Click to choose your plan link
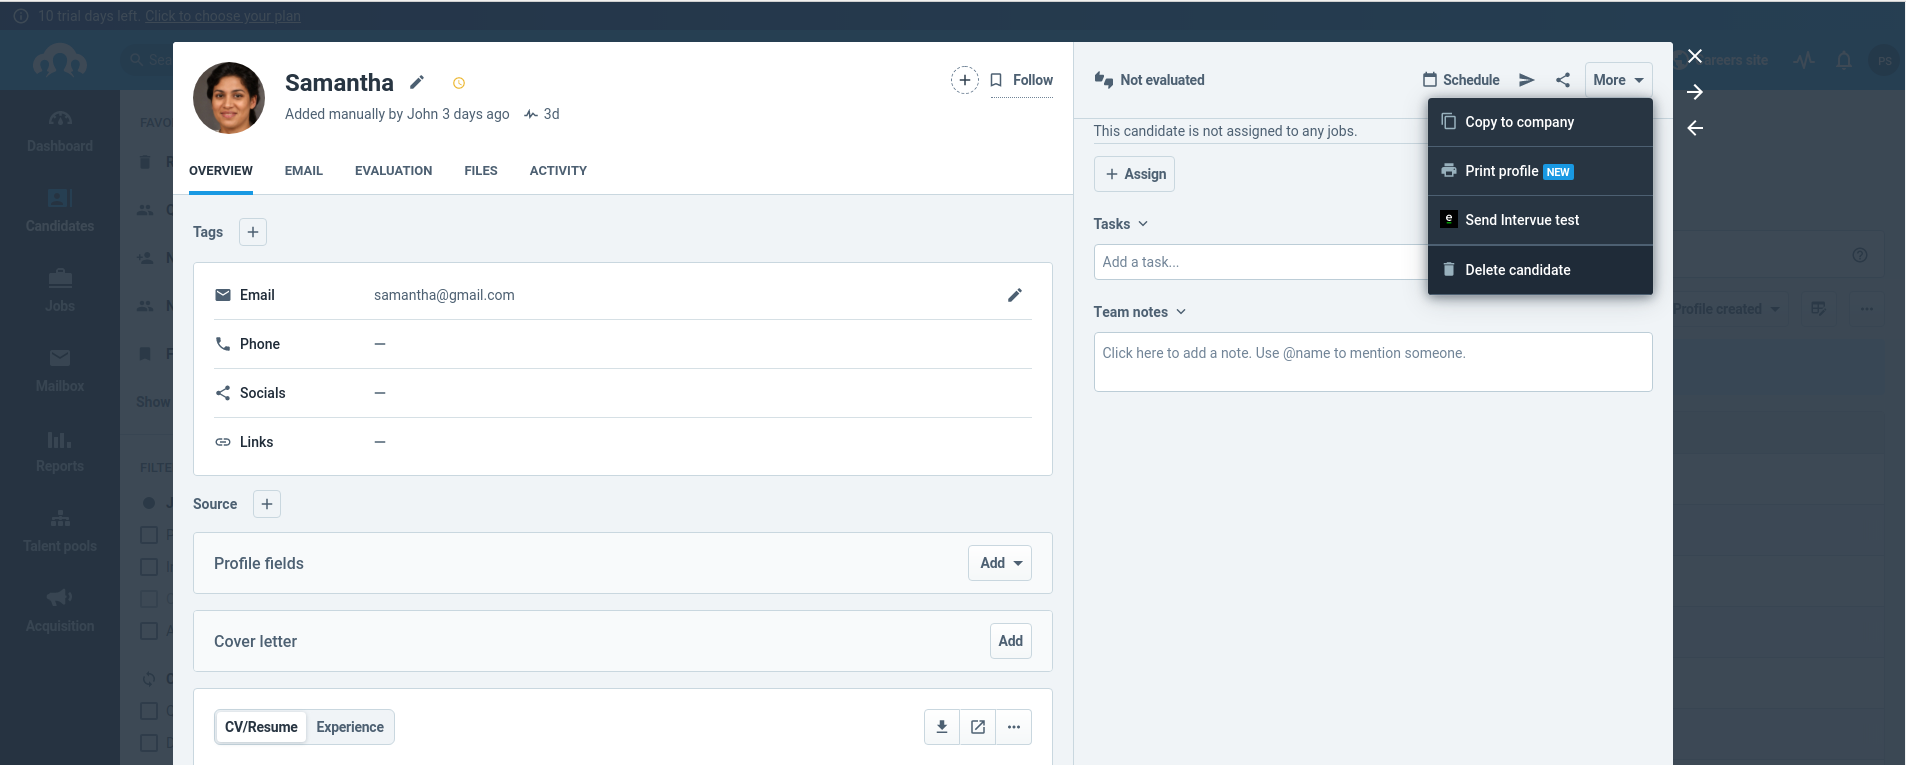Viewport: 1906px width, 765px height. (x=222, y=16)
